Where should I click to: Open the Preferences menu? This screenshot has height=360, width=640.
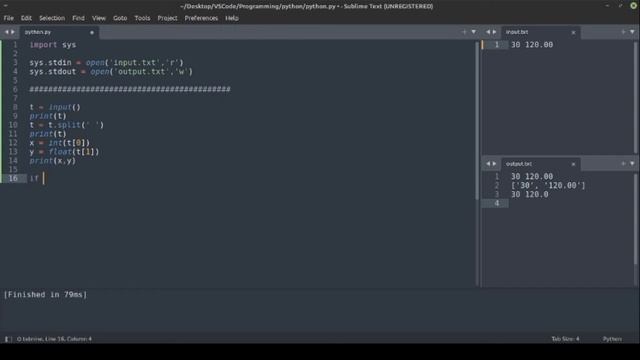point(201,18)
